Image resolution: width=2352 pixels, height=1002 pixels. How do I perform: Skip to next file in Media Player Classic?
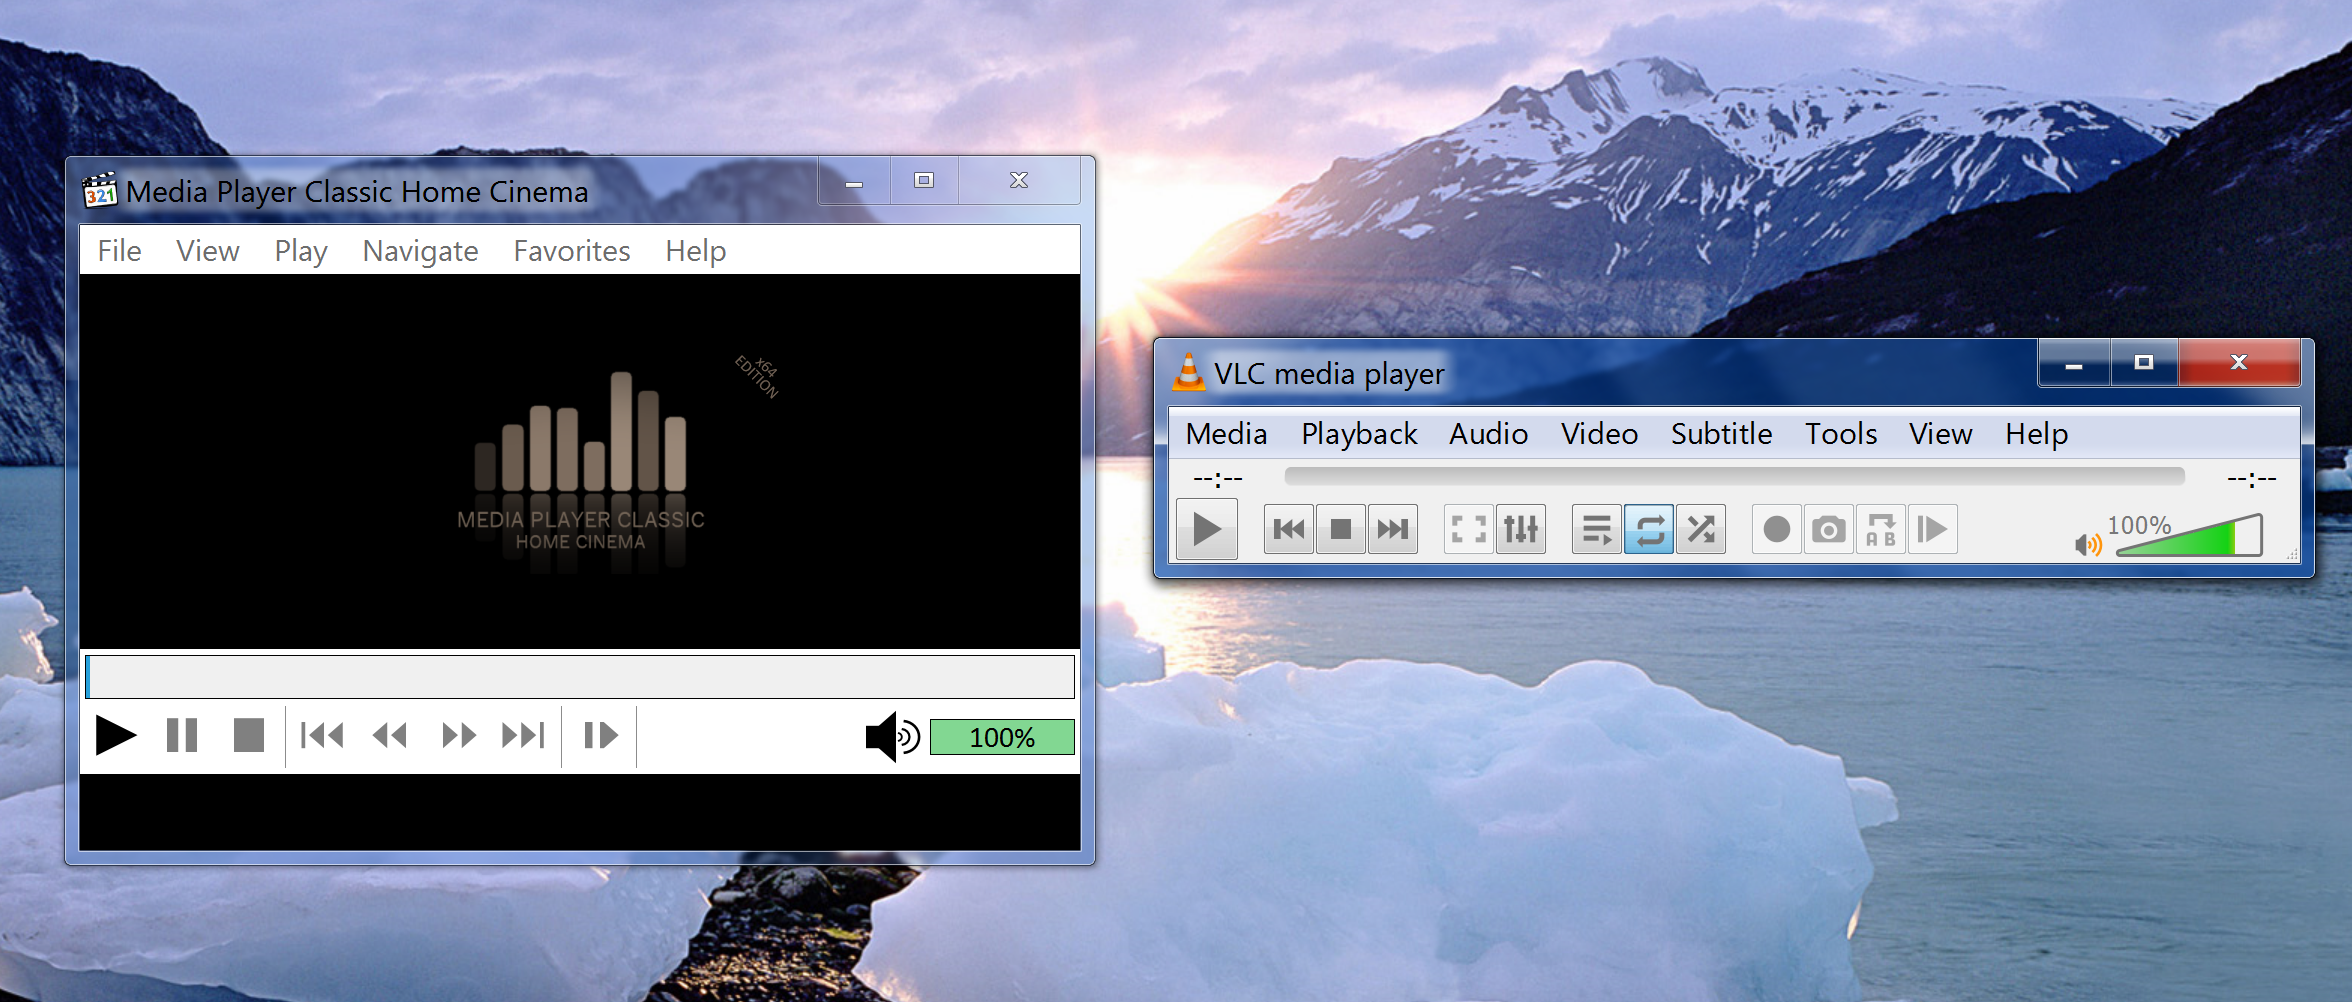[523, 736]
